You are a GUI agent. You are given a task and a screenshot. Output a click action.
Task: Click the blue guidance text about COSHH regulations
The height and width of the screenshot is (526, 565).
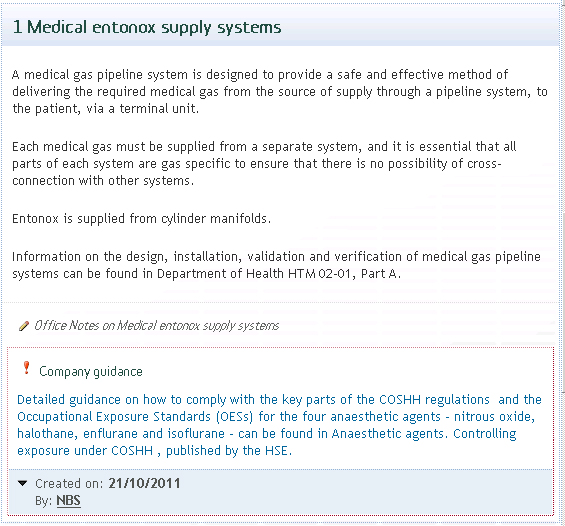[x=279, y=425]
